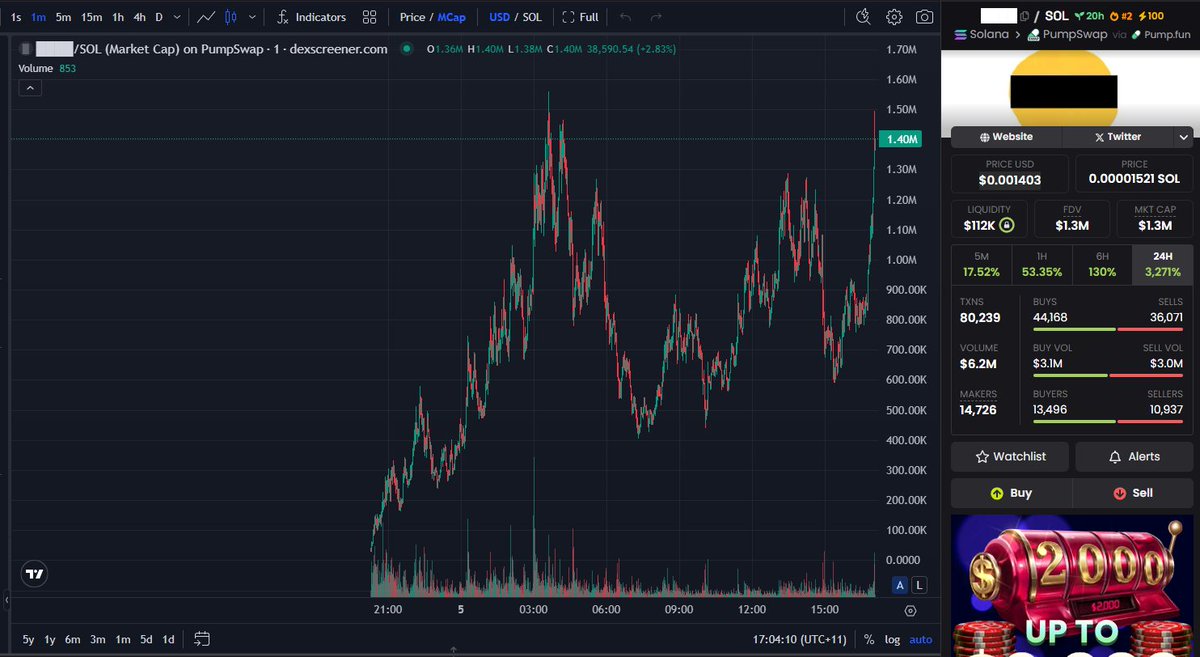Expand the timeframe interval dropdown

(178, 17)
